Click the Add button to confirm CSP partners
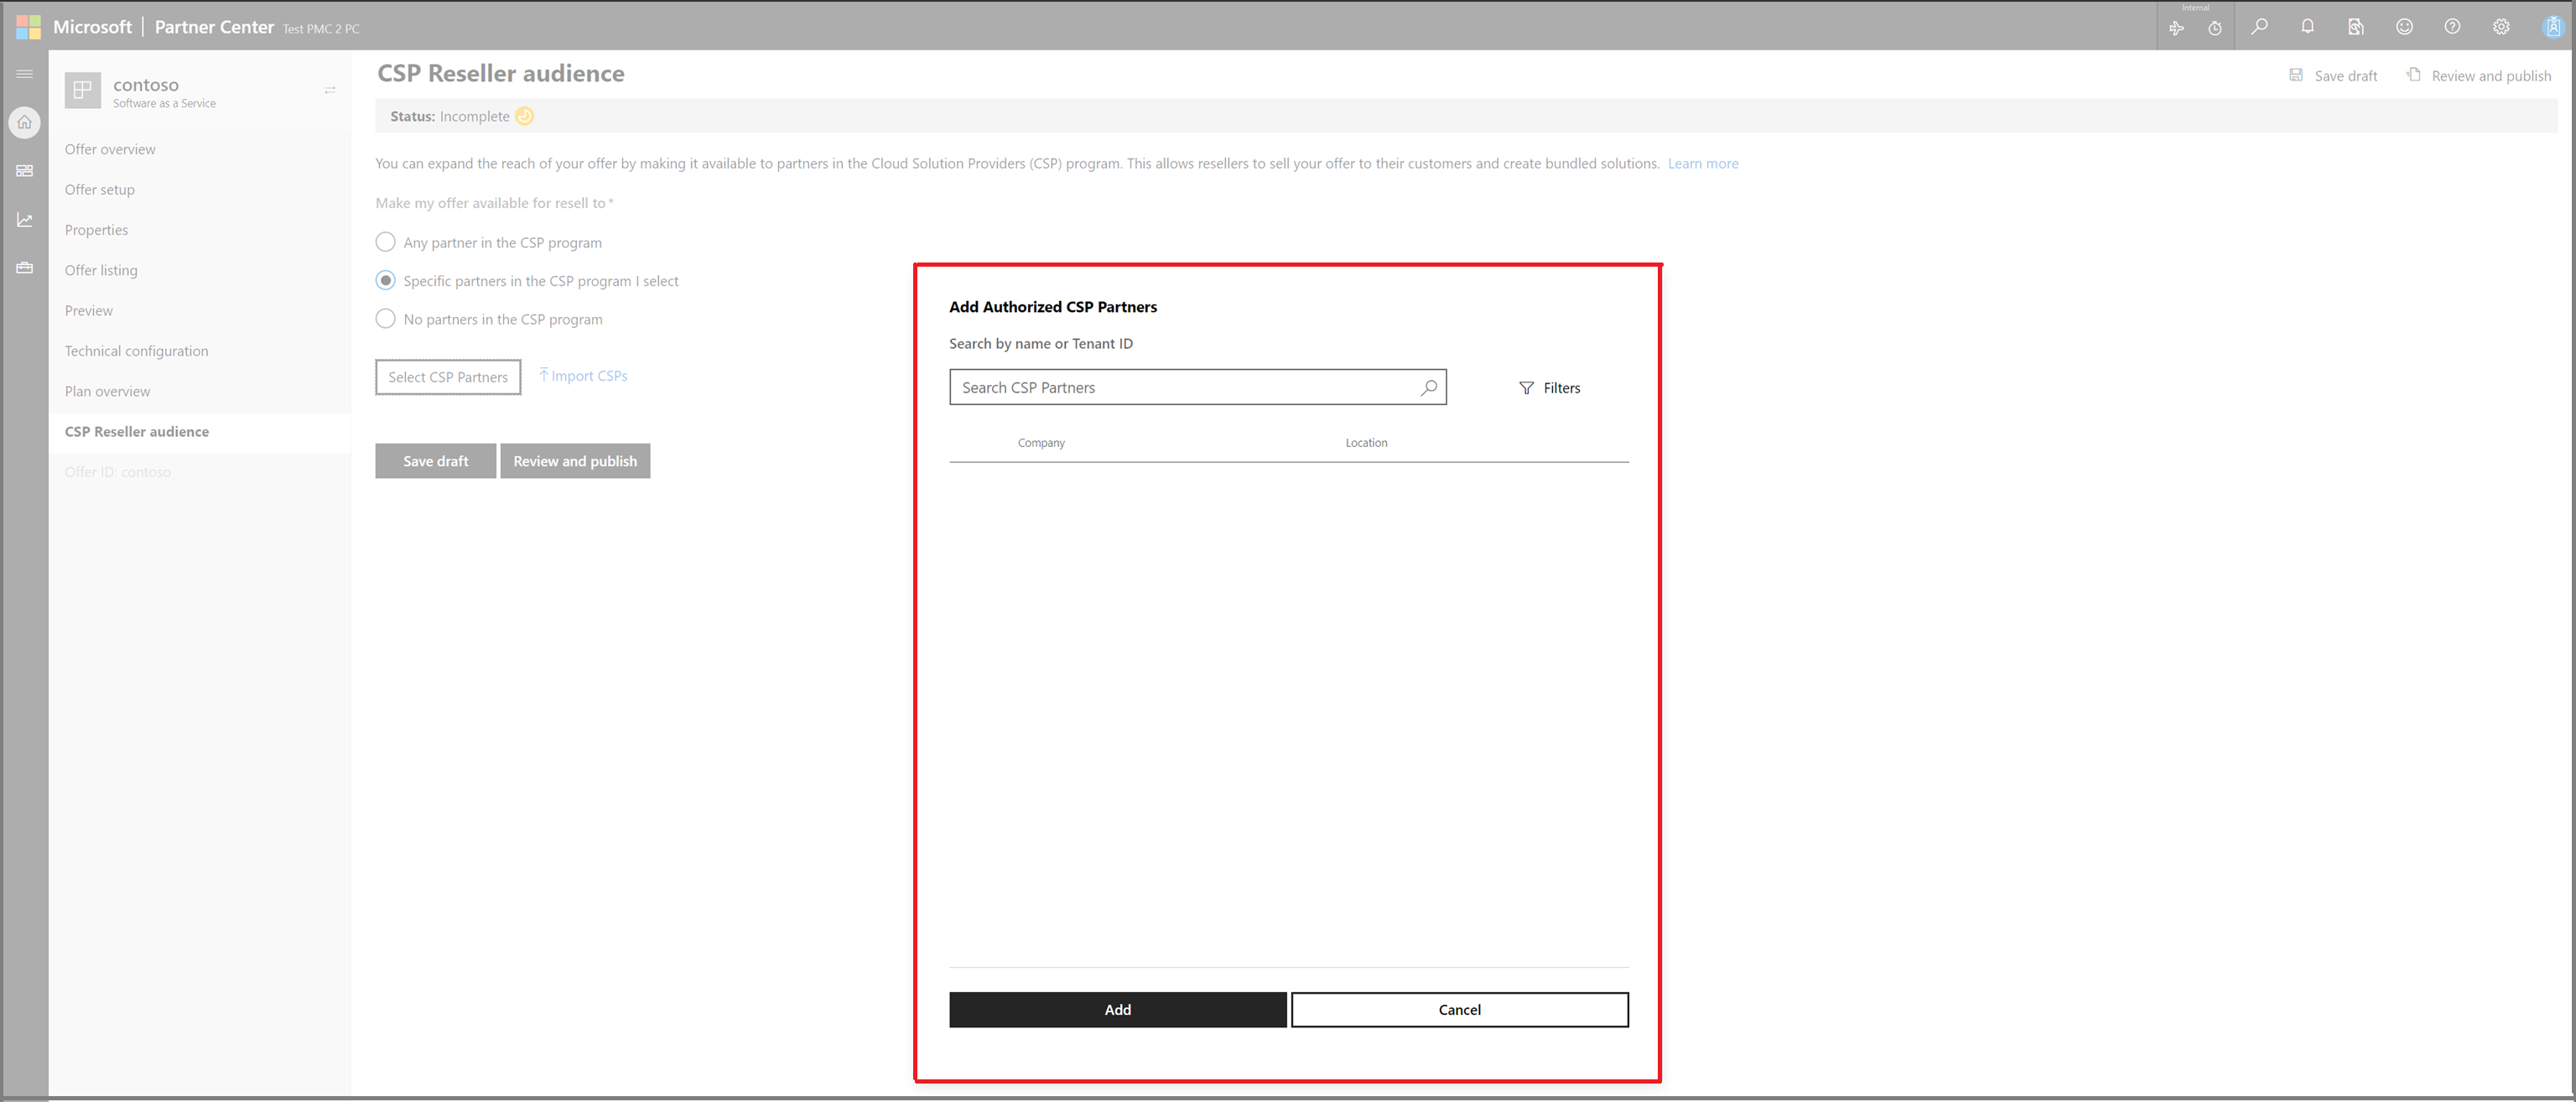The height and width of the screenshot is (1102, 2576). [x=1117, y=1008]
